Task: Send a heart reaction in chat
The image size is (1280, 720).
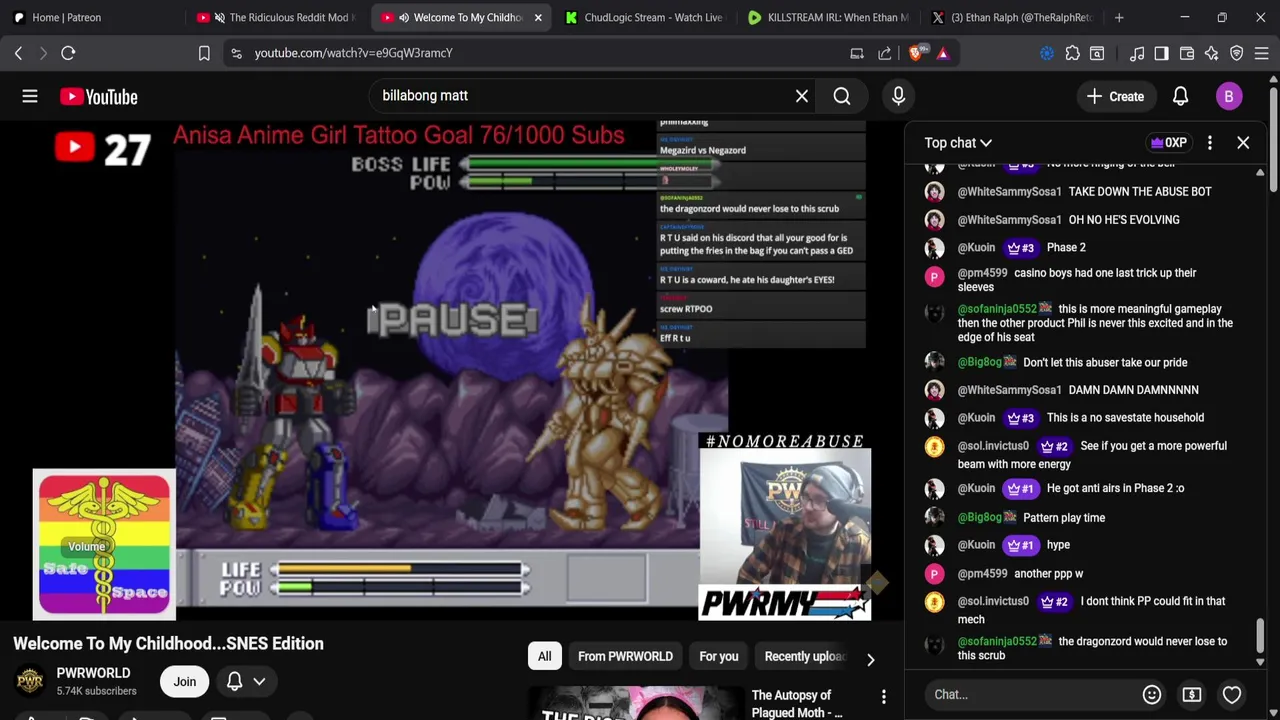Action: pyautogui.click(x=1232, y=694)
